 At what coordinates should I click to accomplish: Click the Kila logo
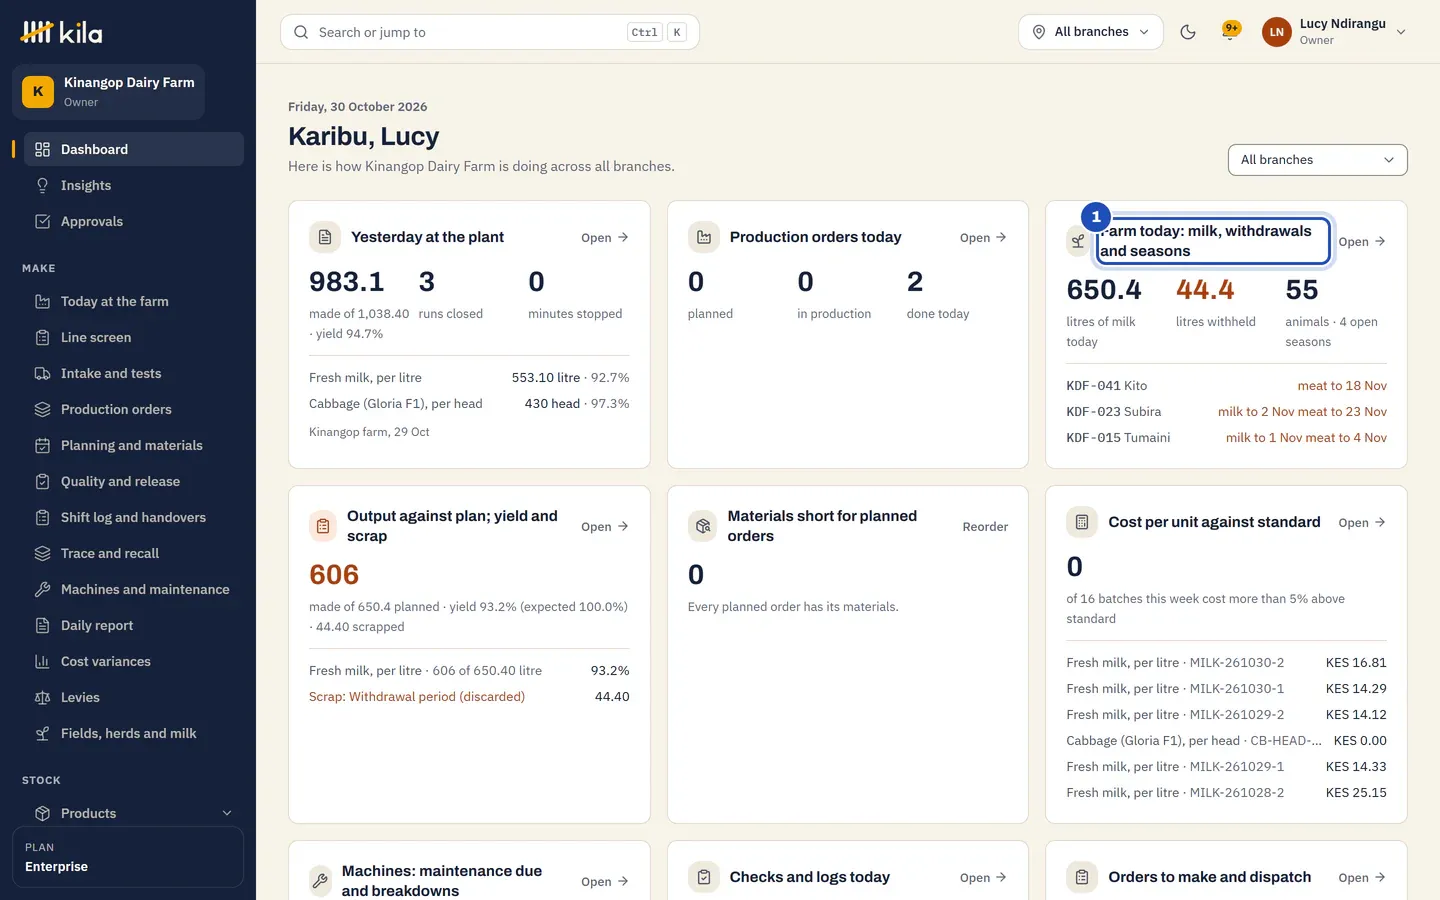pyautogui.click(x=62, y=33)
